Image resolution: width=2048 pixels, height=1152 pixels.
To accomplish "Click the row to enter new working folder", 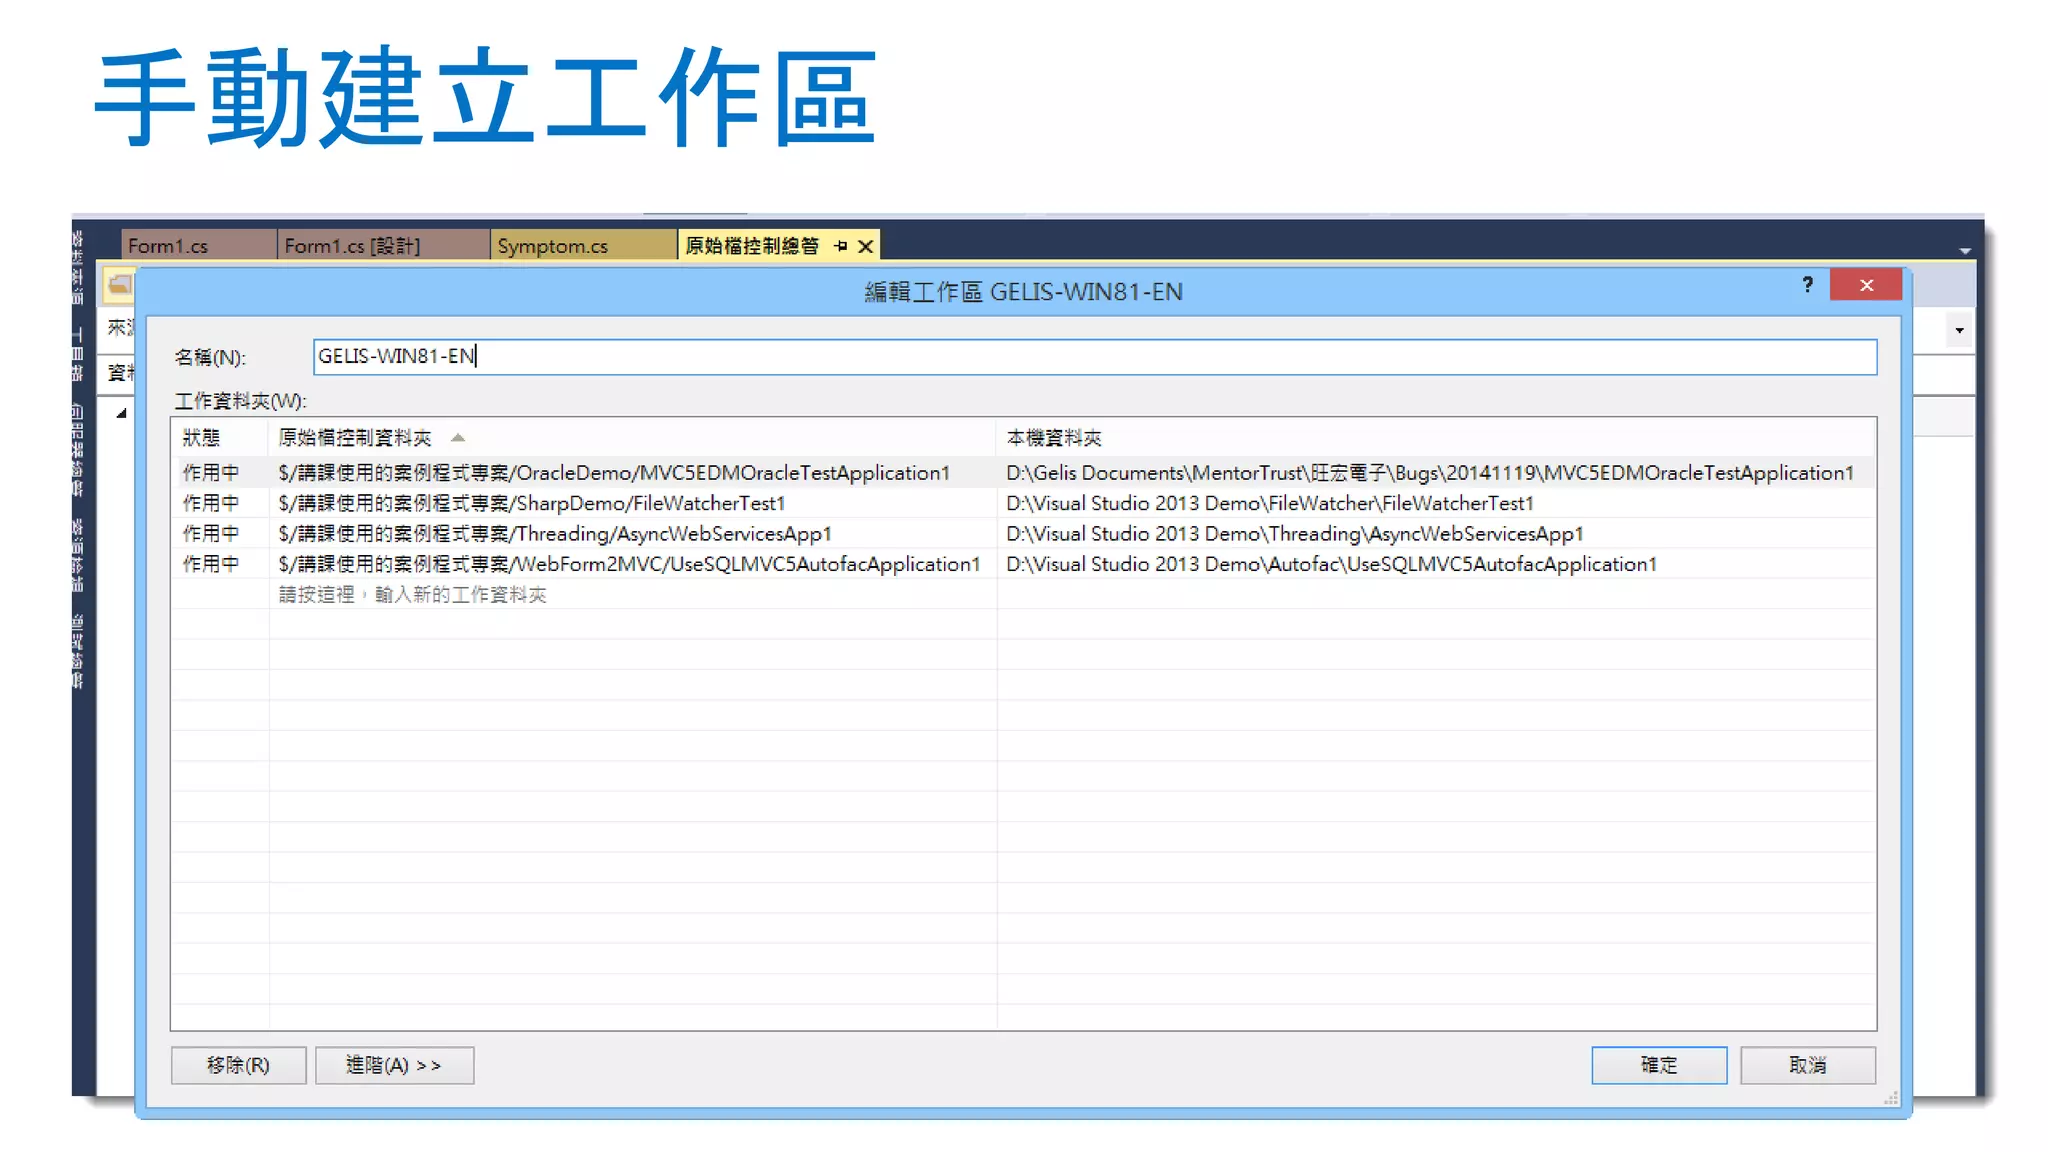I will [412, 595].
